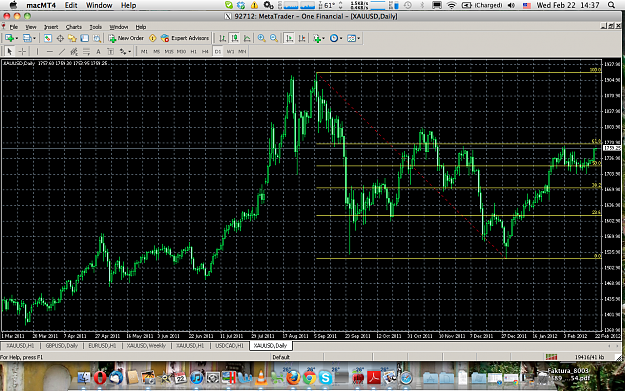Expand the Templates dropdown arrow
This screenshot has width=625, height=391.
(x=358, y=39)
